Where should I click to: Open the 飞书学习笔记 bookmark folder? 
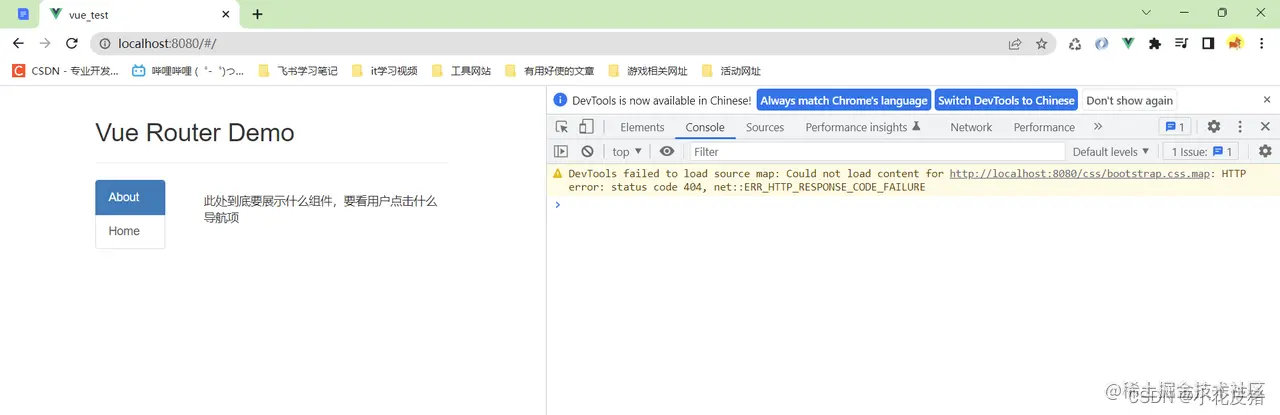pos(298,71)
